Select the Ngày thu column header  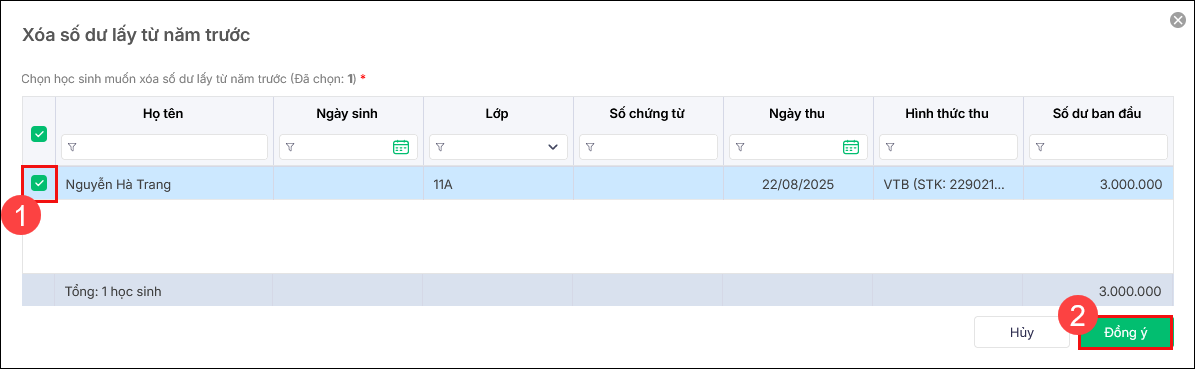pyautogui.click(x=798, y=114)
